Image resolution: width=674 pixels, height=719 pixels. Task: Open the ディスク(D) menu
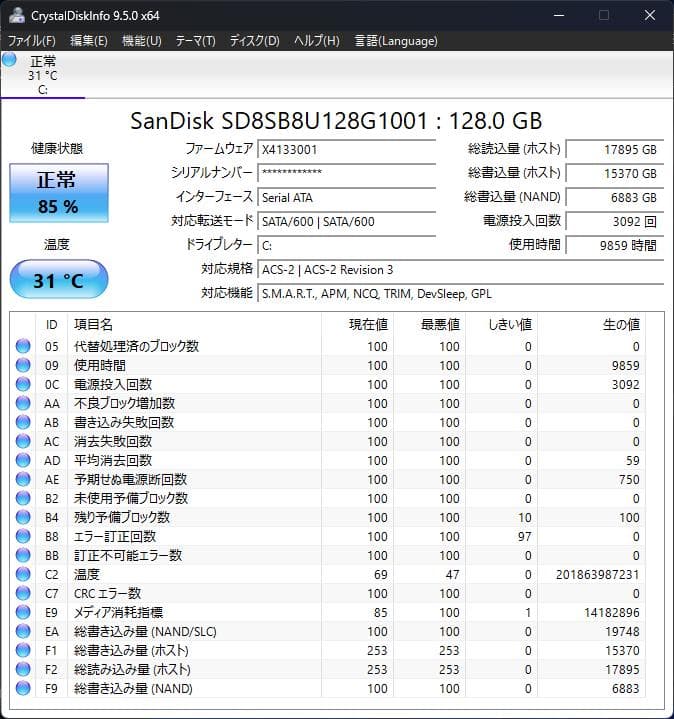(254, 41)
